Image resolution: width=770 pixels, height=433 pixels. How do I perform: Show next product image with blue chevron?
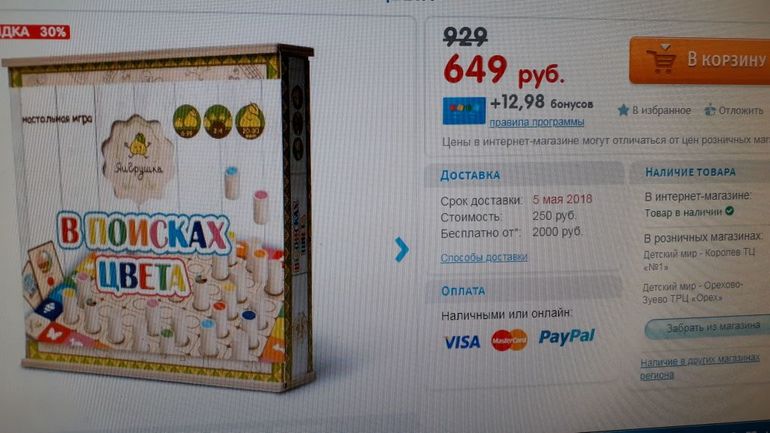(402, 249)
